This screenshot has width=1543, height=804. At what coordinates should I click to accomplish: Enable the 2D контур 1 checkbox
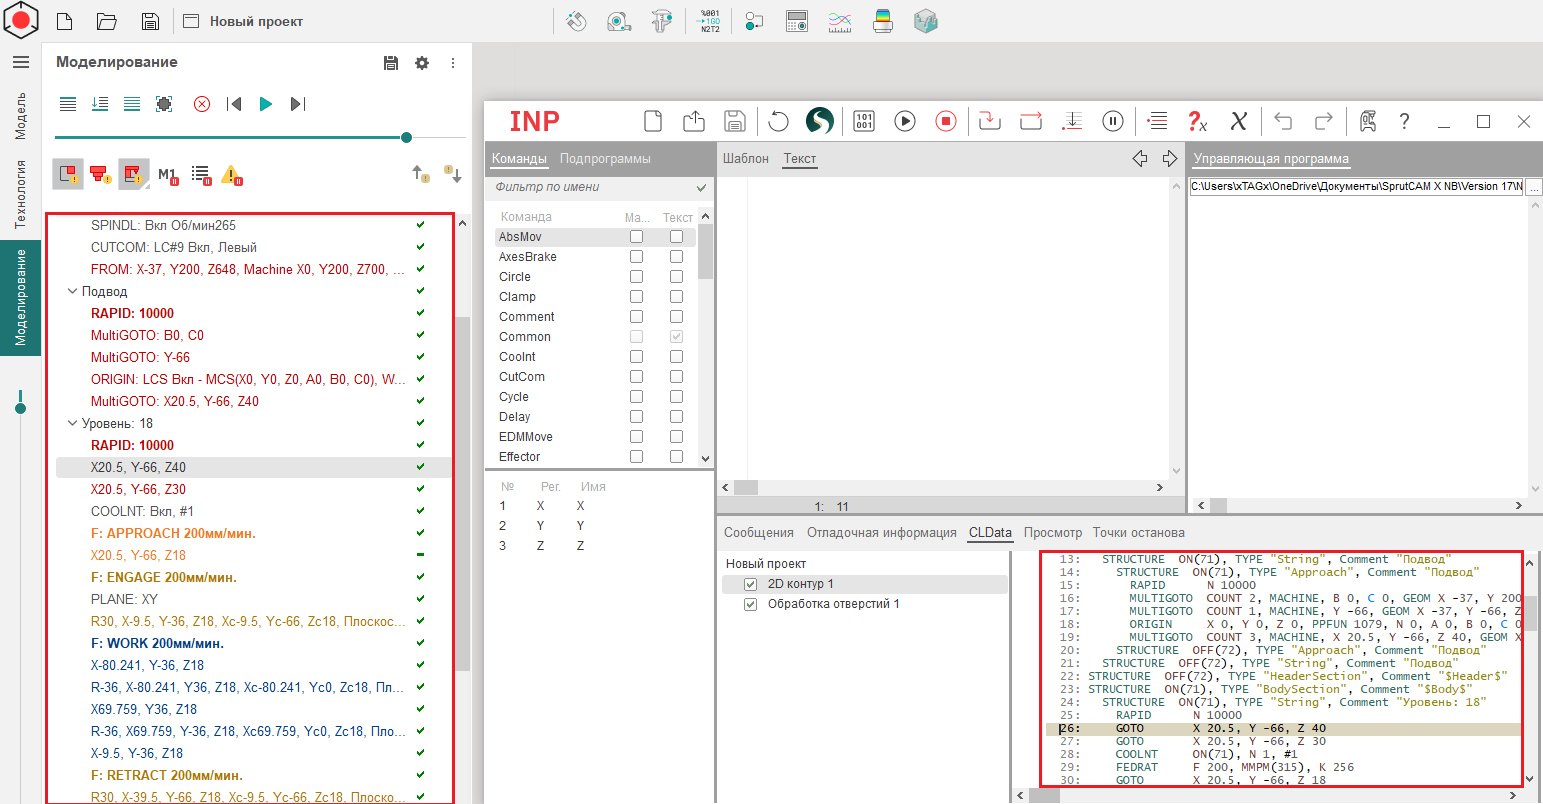(x=750, y=584)
